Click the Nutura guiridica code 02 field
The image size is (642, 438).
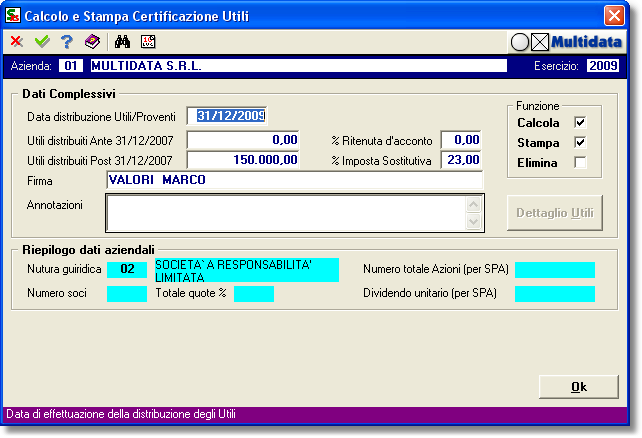coord(127,269)
